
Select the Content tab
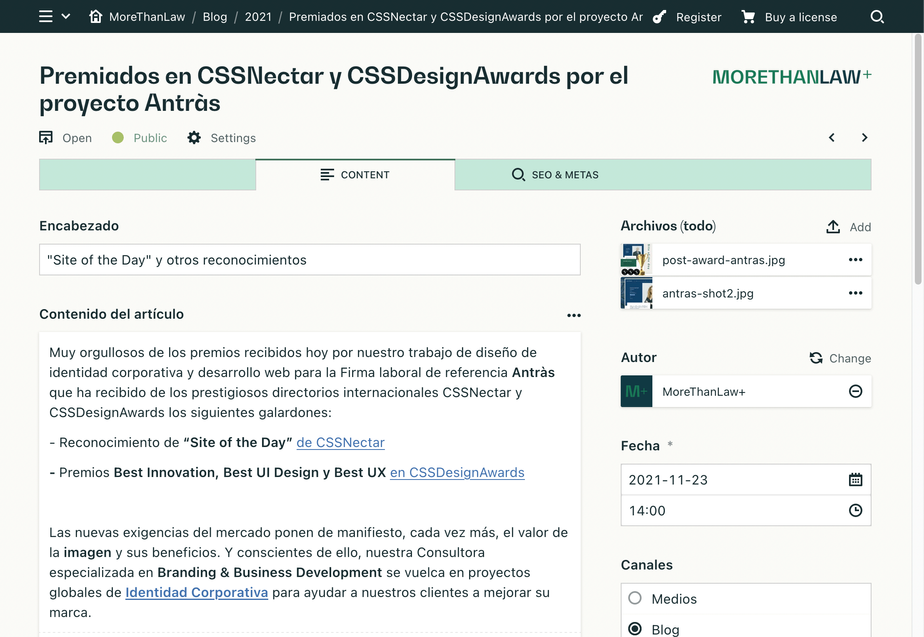coord(355,175)
